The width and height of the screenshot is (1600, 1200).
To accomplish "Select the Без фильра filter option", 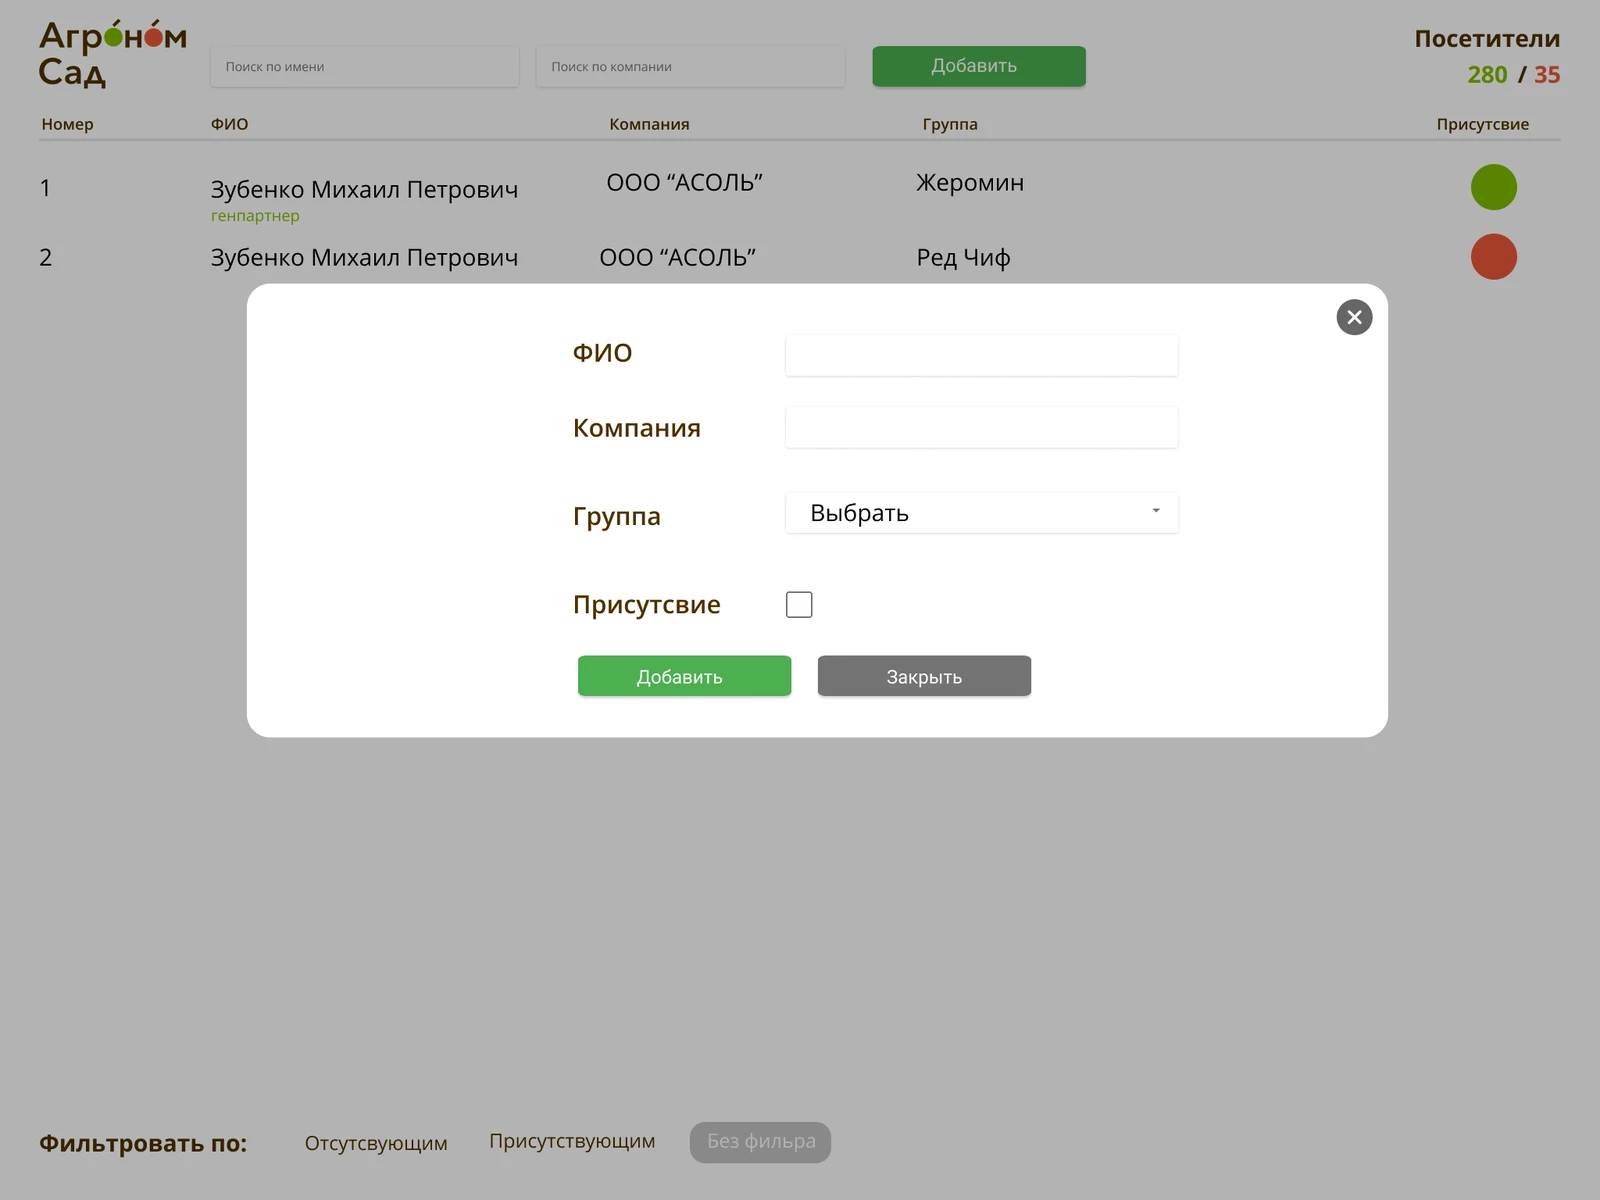I will (760, 1142).
